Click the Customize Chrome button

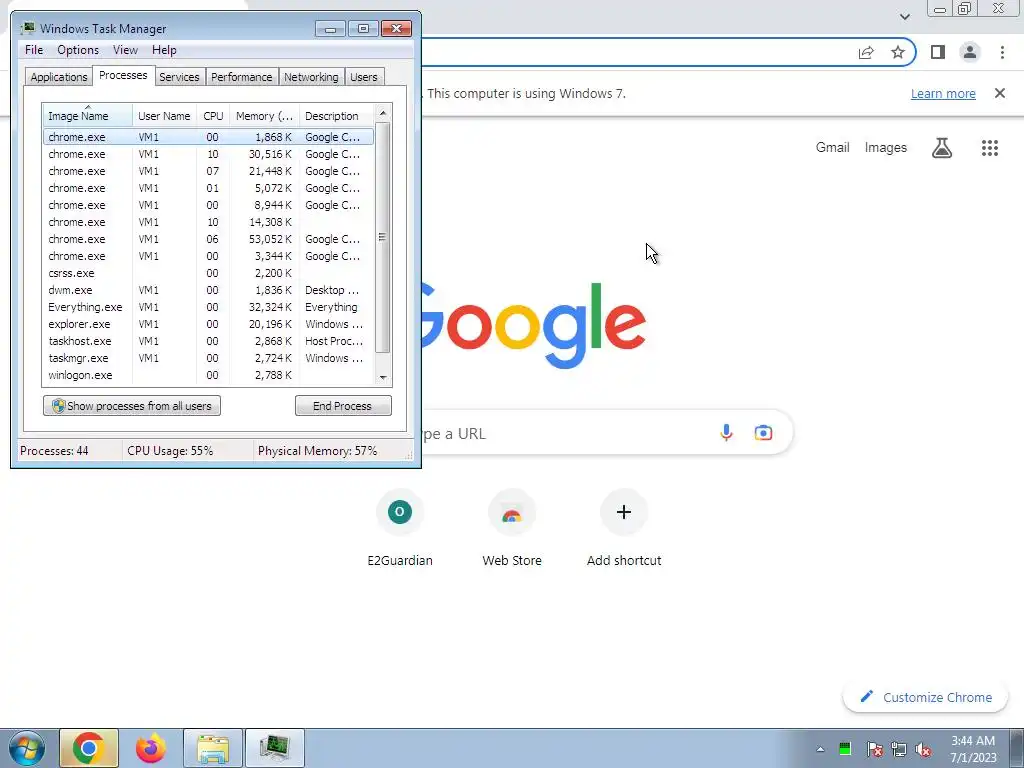pyautogui.click(x=926, y=697)
